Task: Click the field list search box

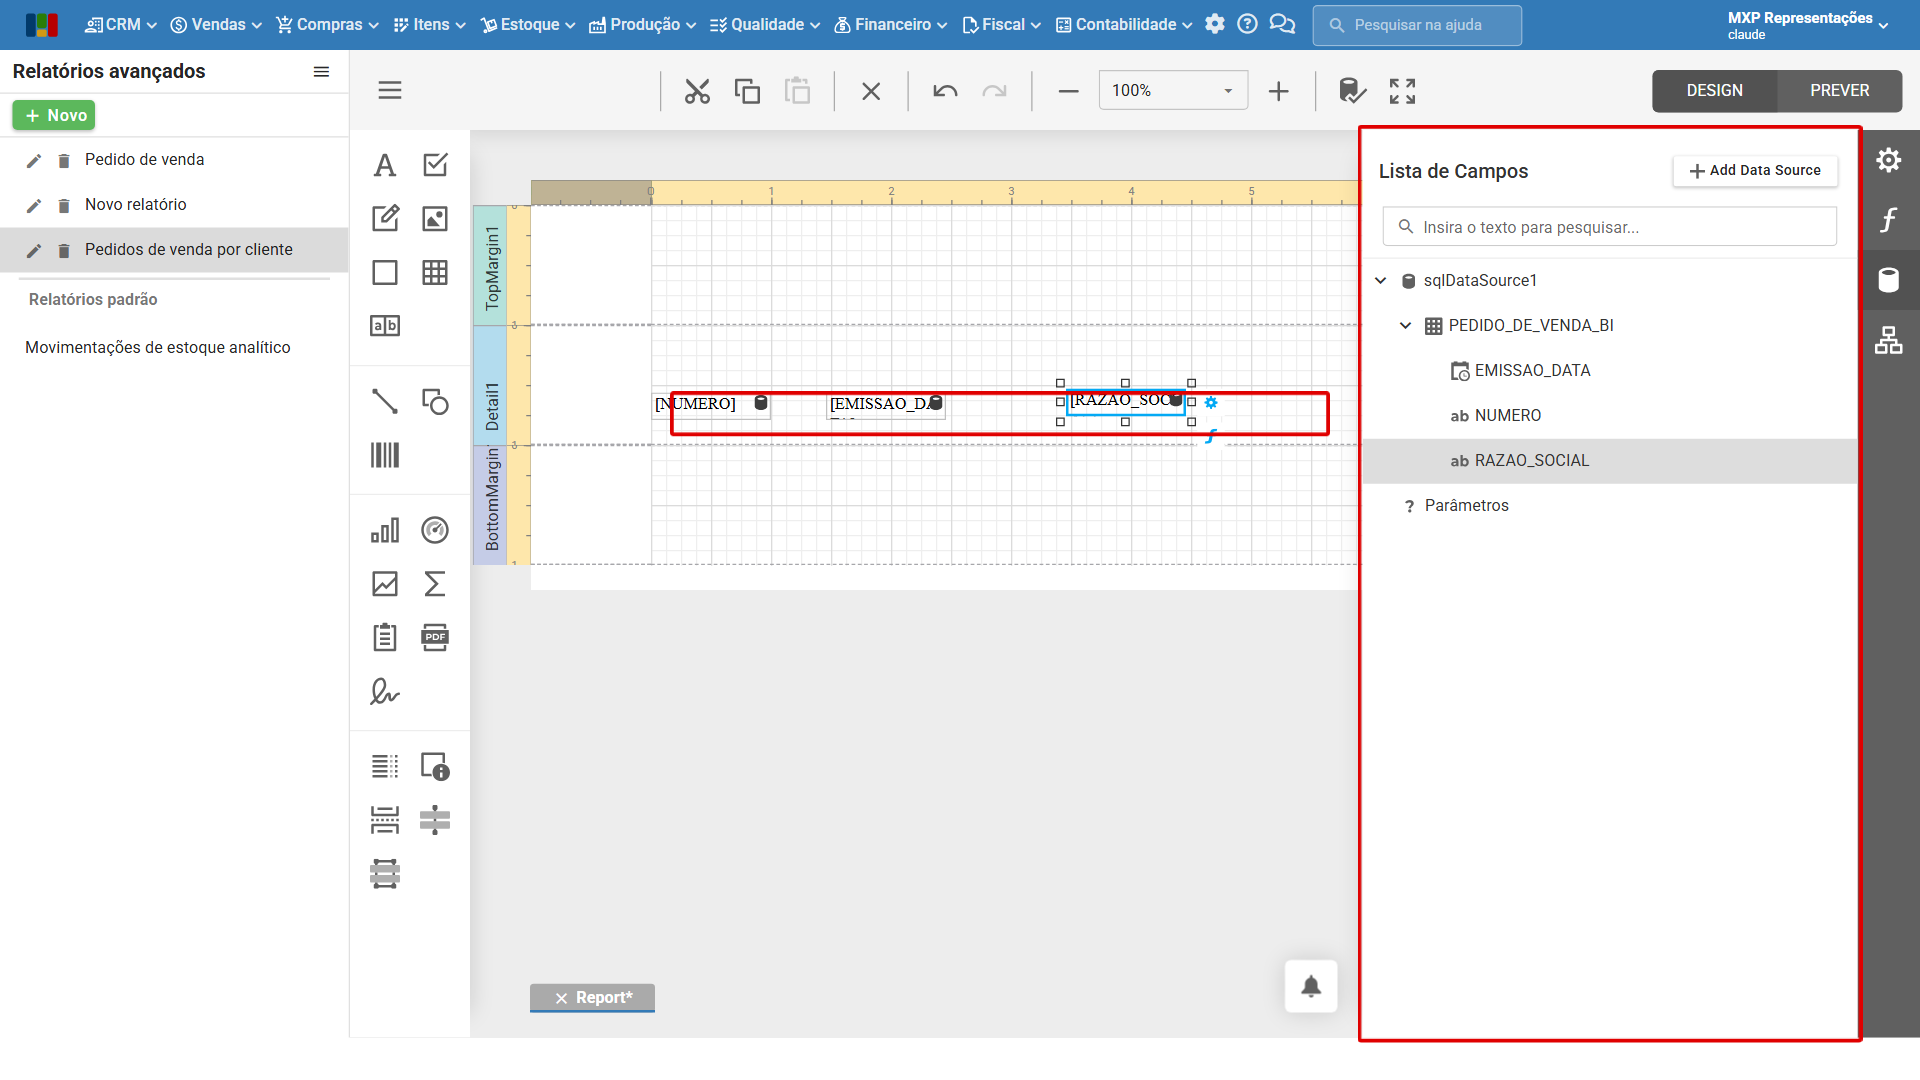Action: click(1609, 227)
